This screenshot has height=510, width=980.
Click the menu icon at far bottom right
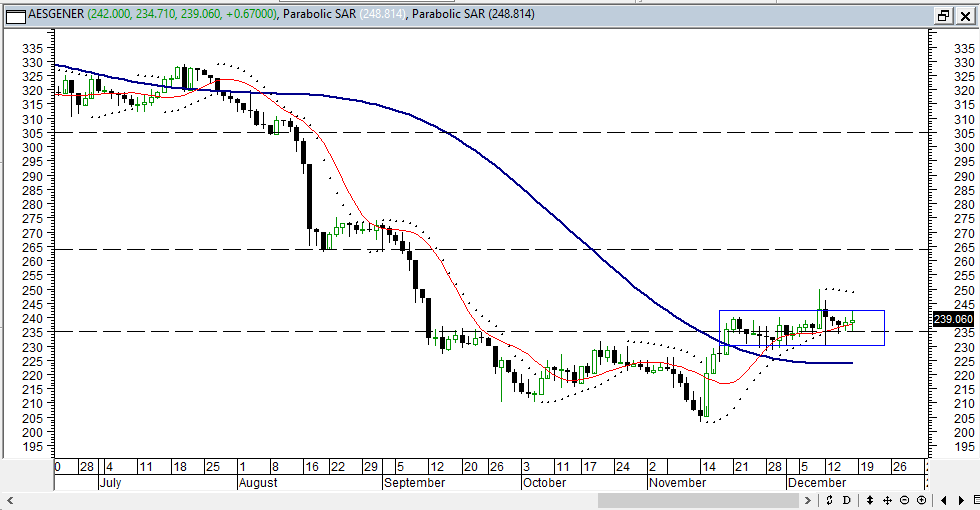[976, 500]
